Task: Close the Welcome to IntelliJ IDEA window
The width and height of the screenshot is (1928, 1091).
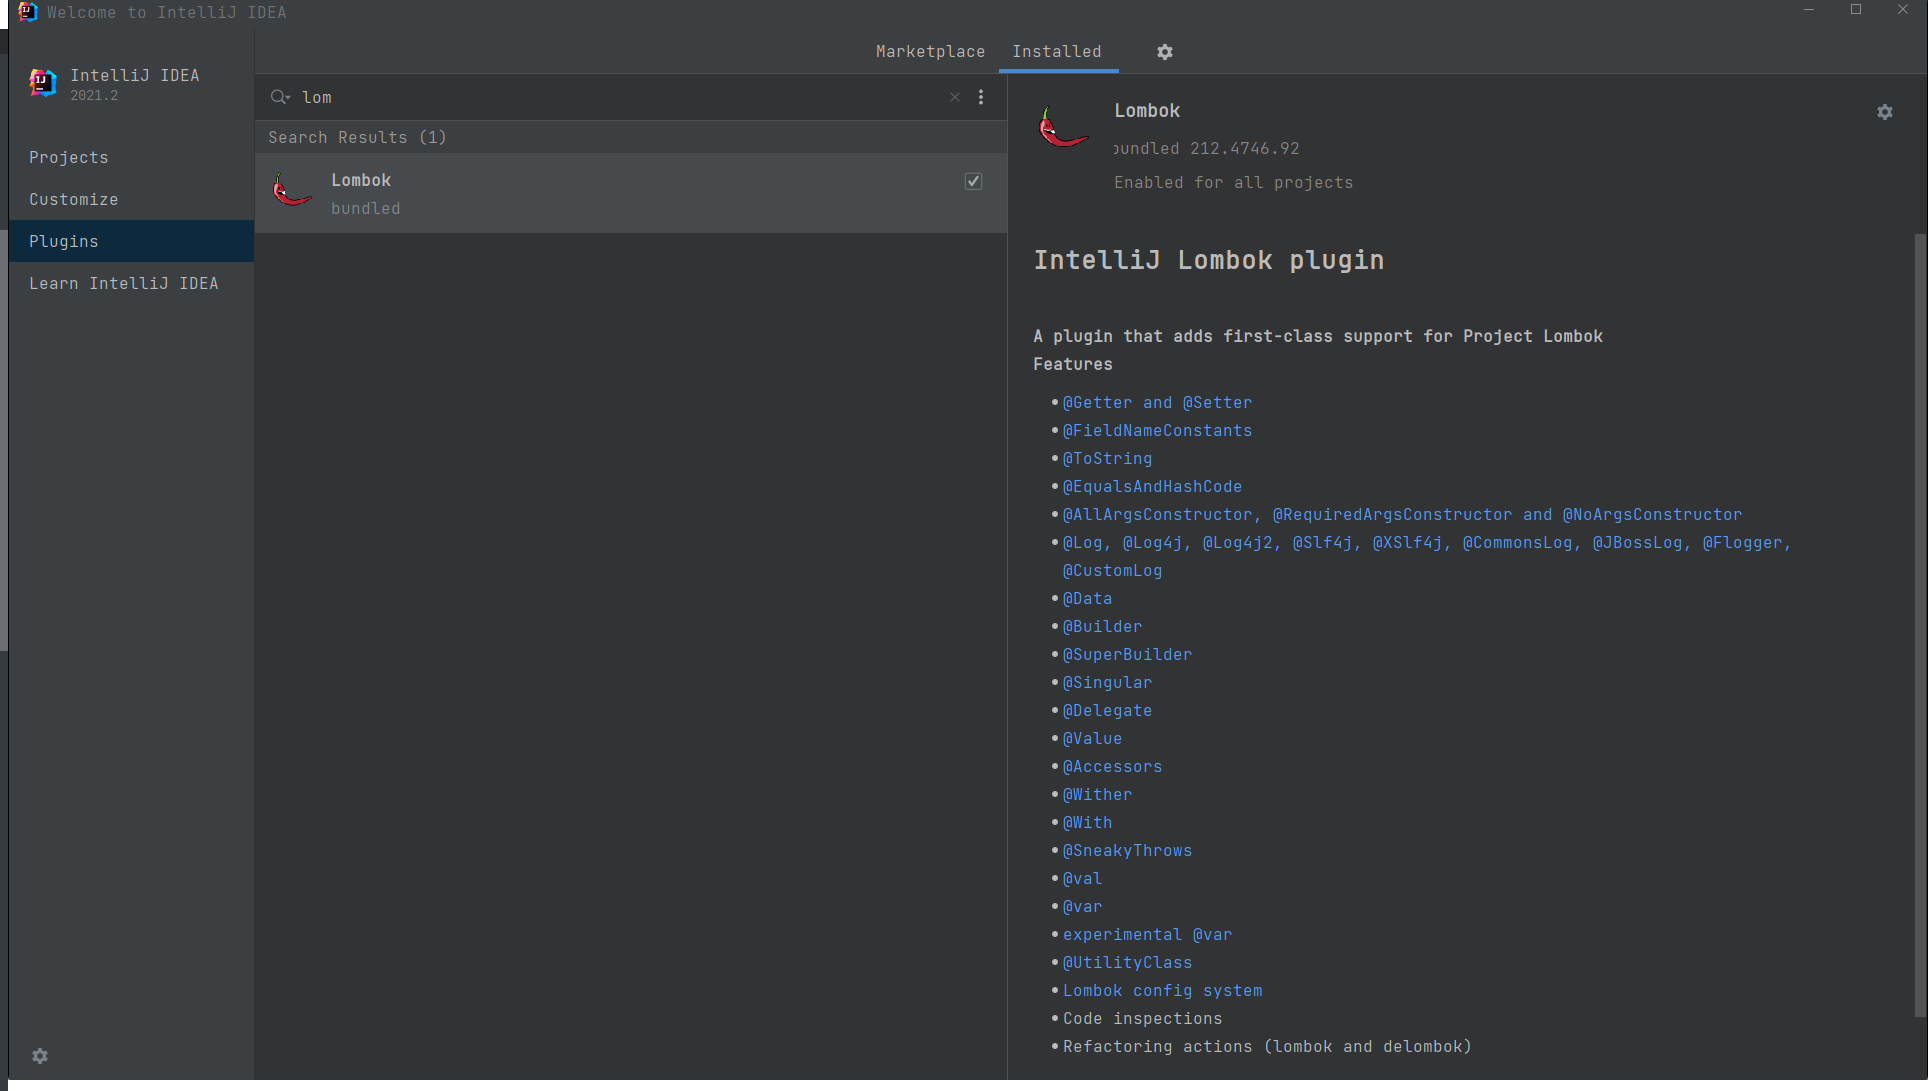Action: (1903, 10)
